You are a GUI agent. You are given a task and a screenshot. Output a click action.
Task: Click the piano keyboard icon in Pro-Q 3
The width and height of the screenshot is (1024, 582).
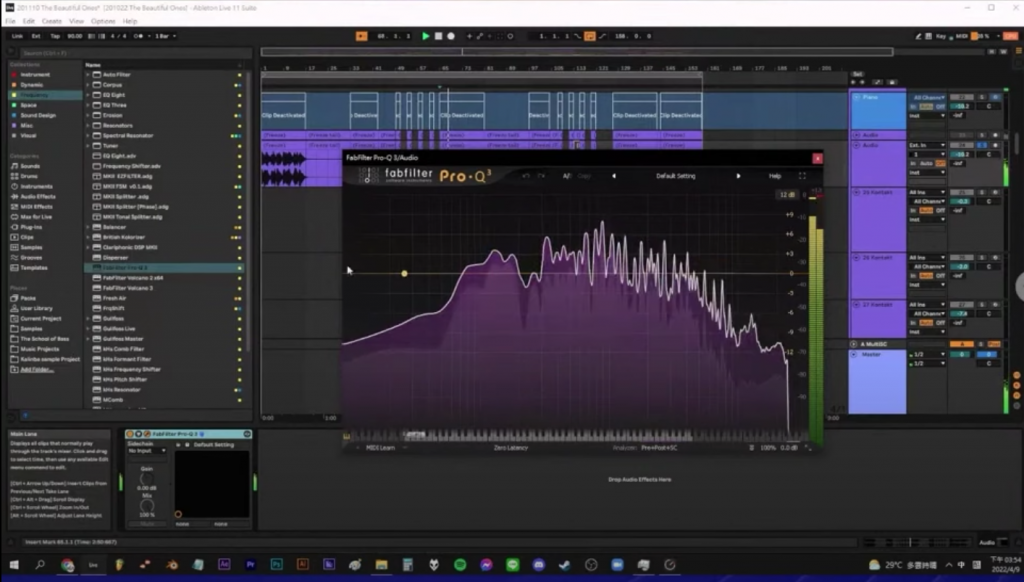(347, 436)
